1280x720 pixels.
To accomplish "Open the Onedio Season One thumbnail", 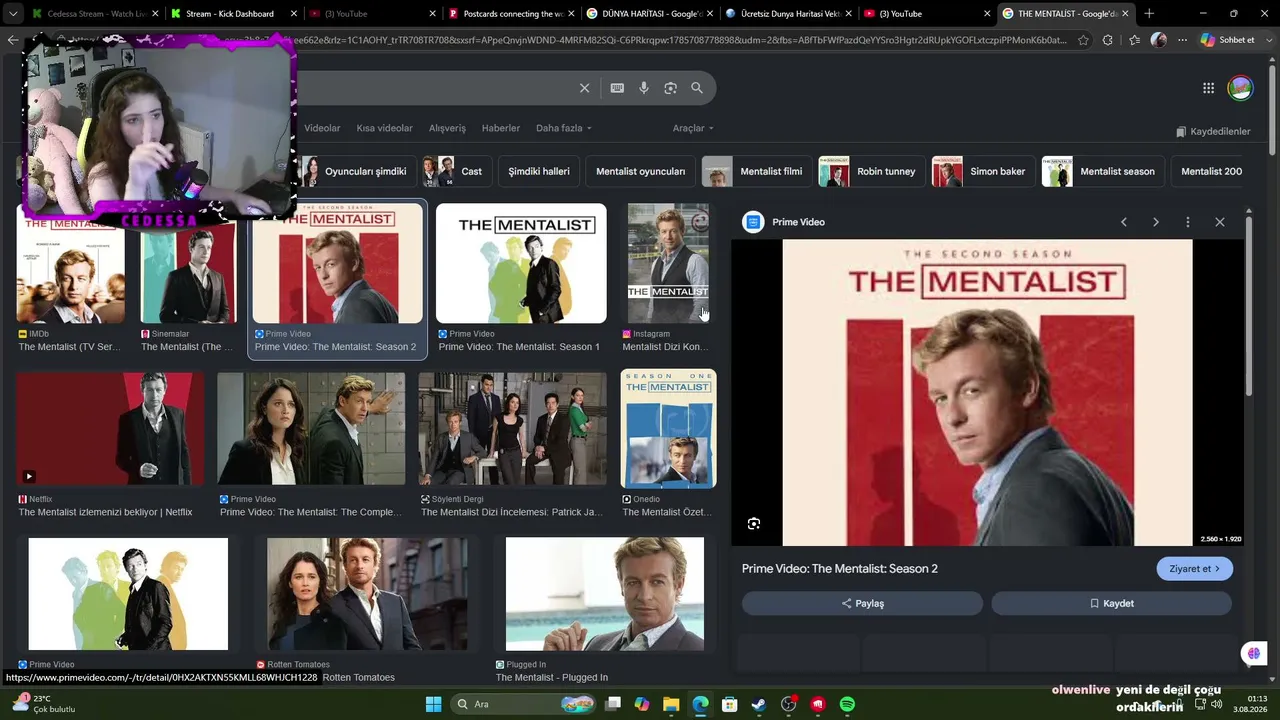I will click(668, 429).
